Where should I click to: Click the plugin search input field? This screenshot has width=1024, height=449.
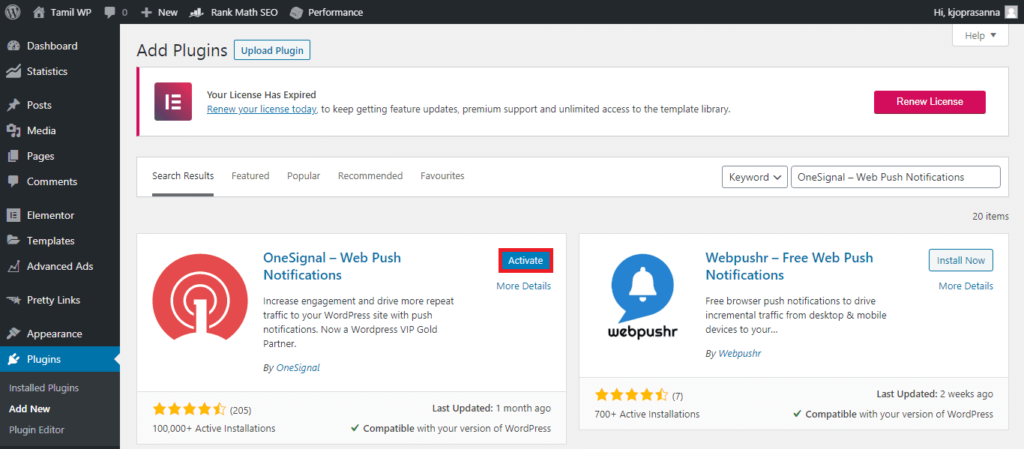[895, 177]
